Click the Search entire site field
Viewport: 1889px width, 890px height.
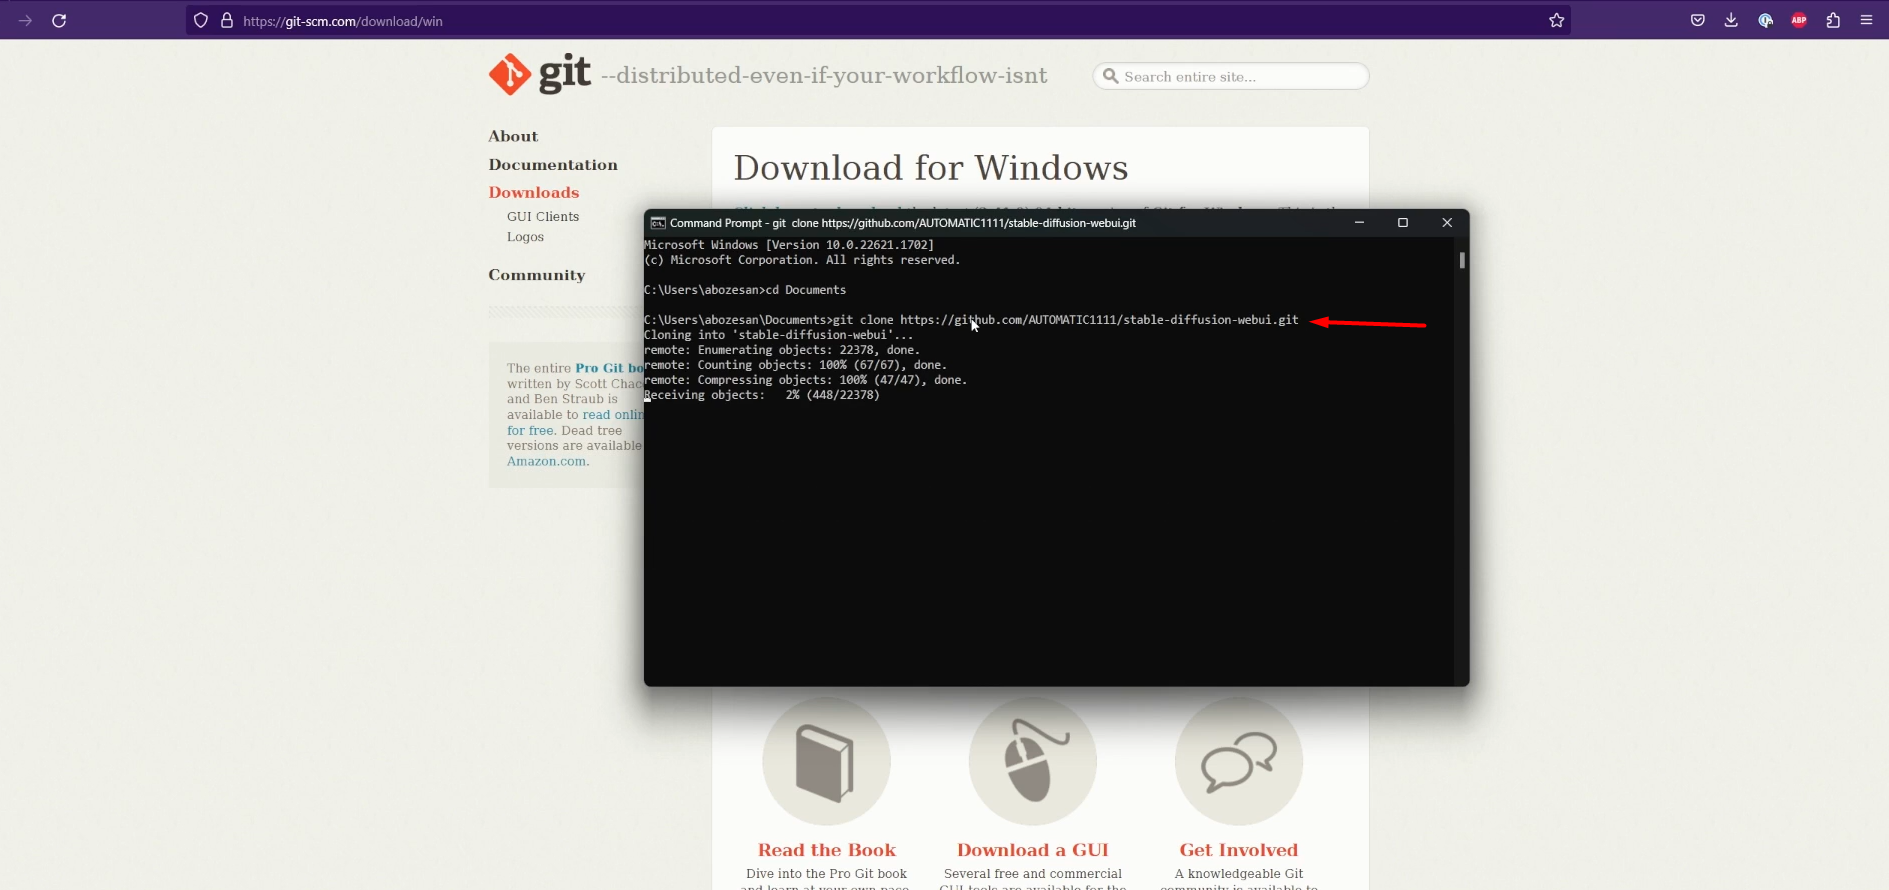point(1231,76)
